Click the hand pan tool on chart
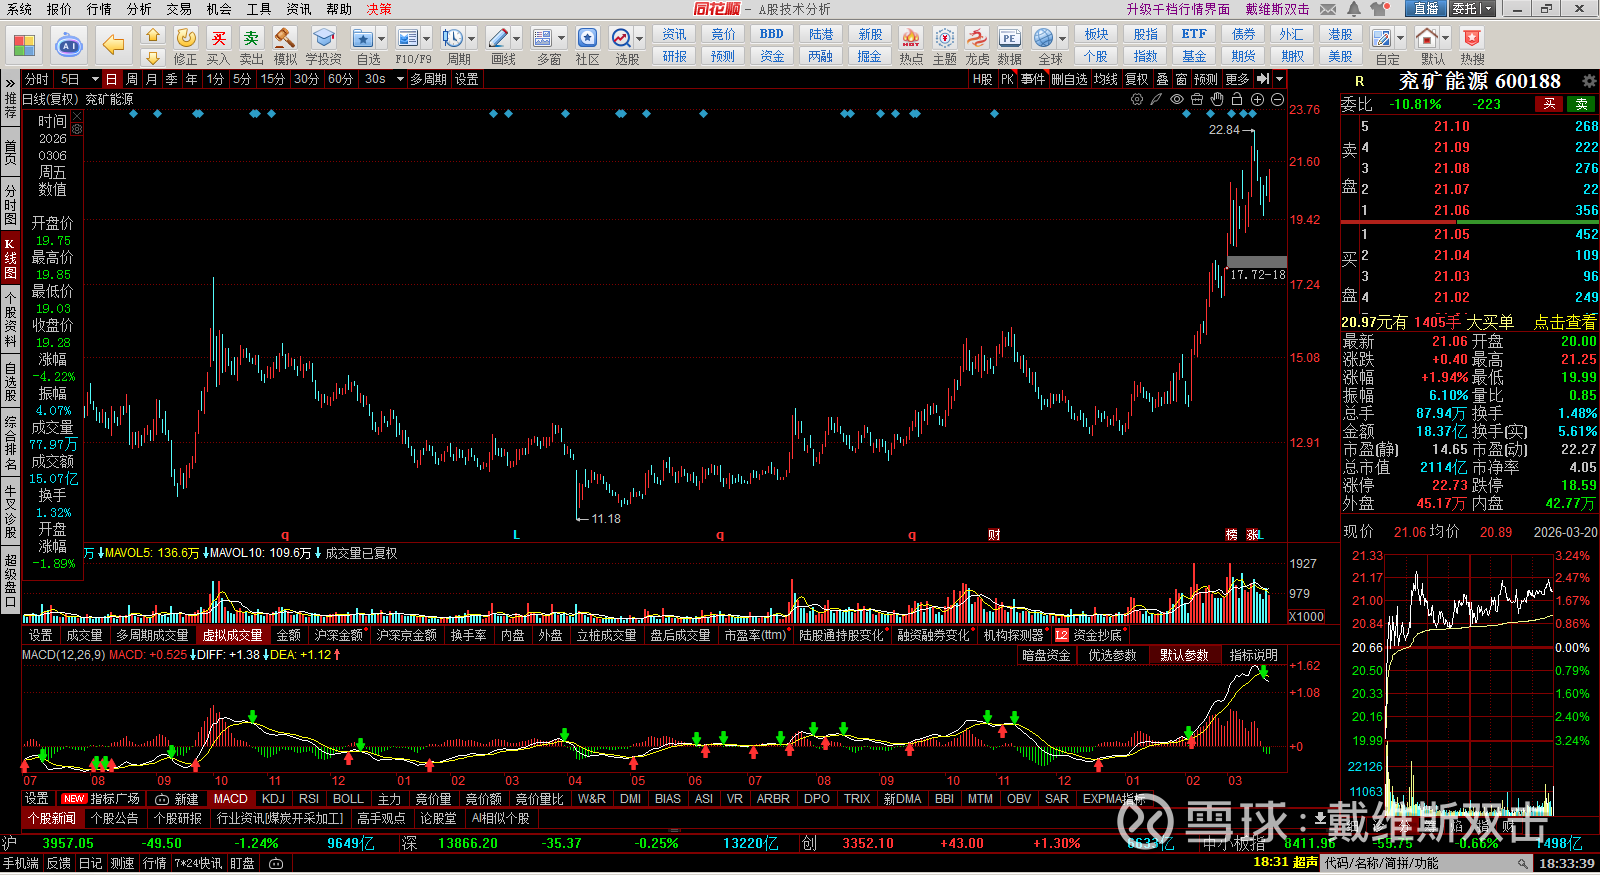 point(1217,99)
